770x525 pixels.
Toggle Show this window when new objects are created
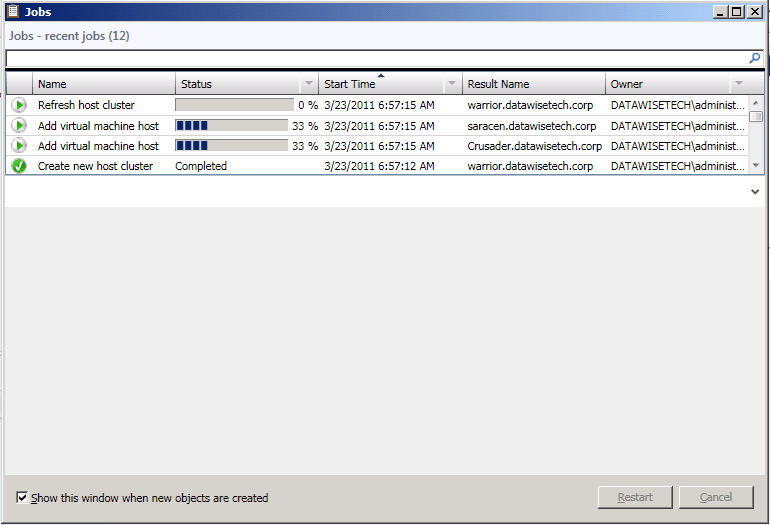[22, 497]
